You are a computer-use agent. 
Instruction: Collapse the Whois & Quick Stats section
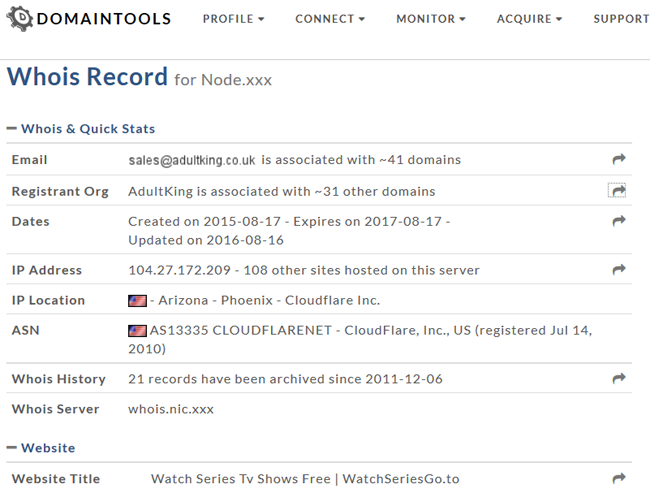pyautogui.click(x=12, y=129)
